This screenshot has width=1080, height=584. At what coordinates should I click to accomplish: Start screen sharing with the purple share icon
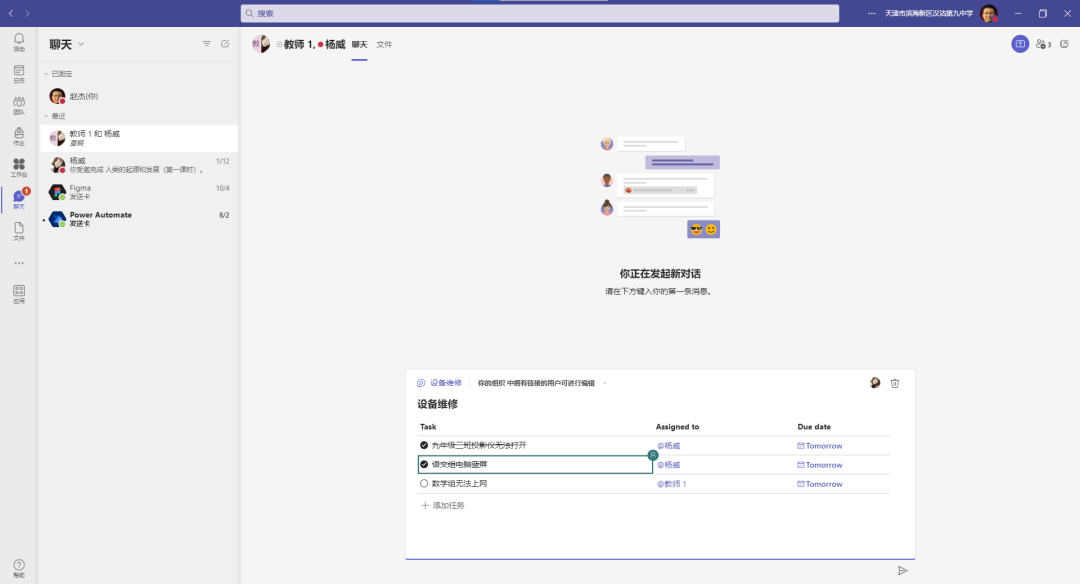(1021, 44)
